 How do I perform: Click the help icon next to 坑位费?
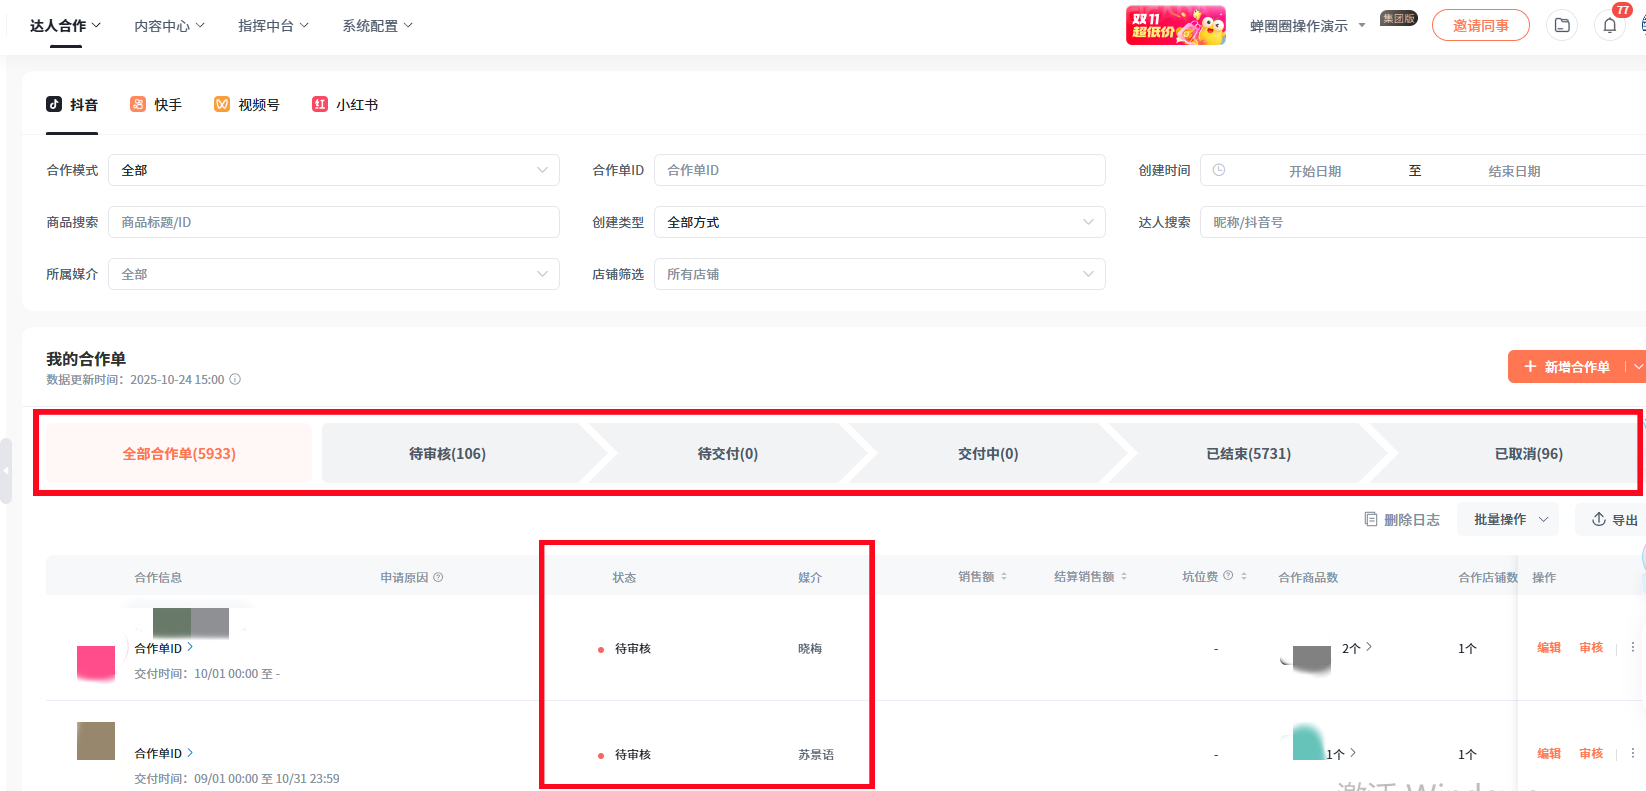coord(1228,576)
